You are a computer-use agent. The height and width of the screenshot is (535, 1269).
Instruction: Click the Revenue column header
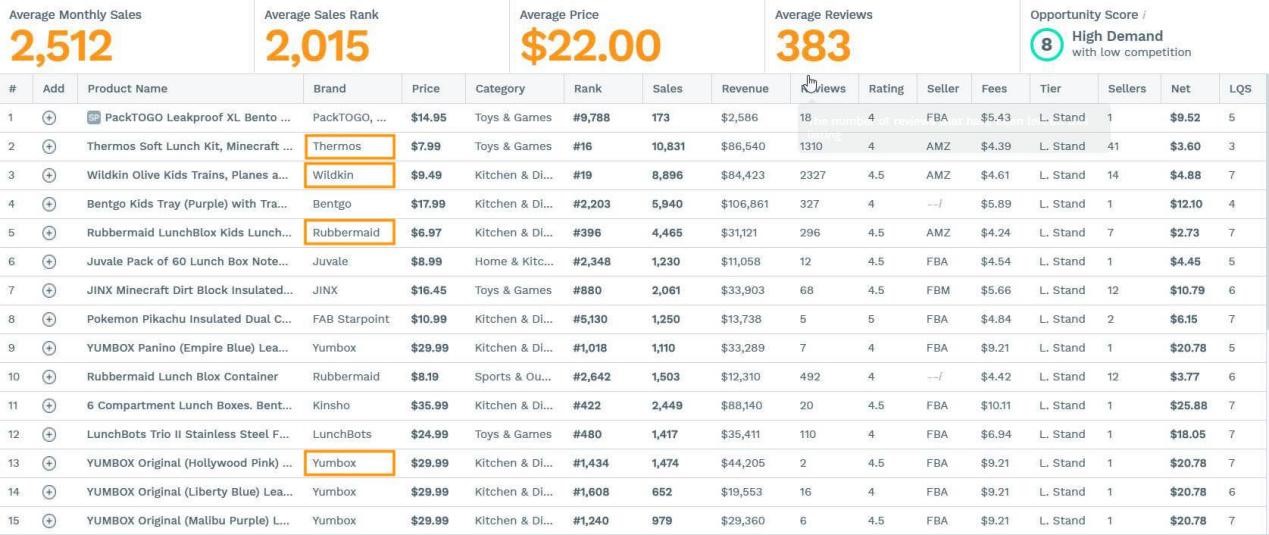click(745, 89)
